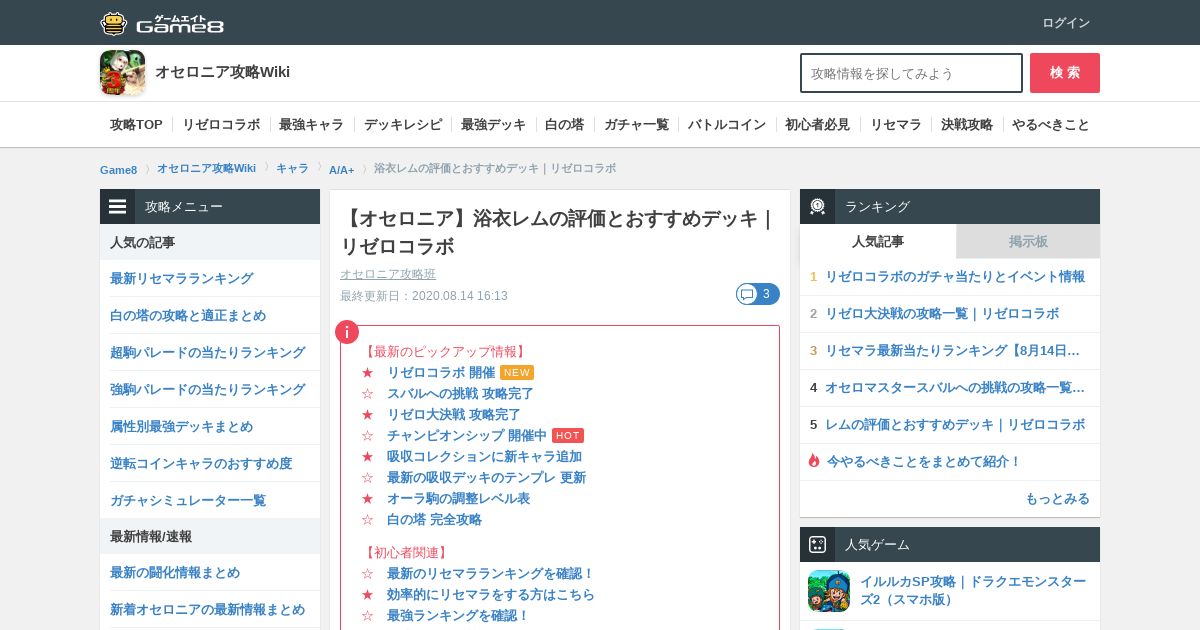Click the キャラ breadcrumb link
This screenshot has width=1200, height=630.
(292, 168)
